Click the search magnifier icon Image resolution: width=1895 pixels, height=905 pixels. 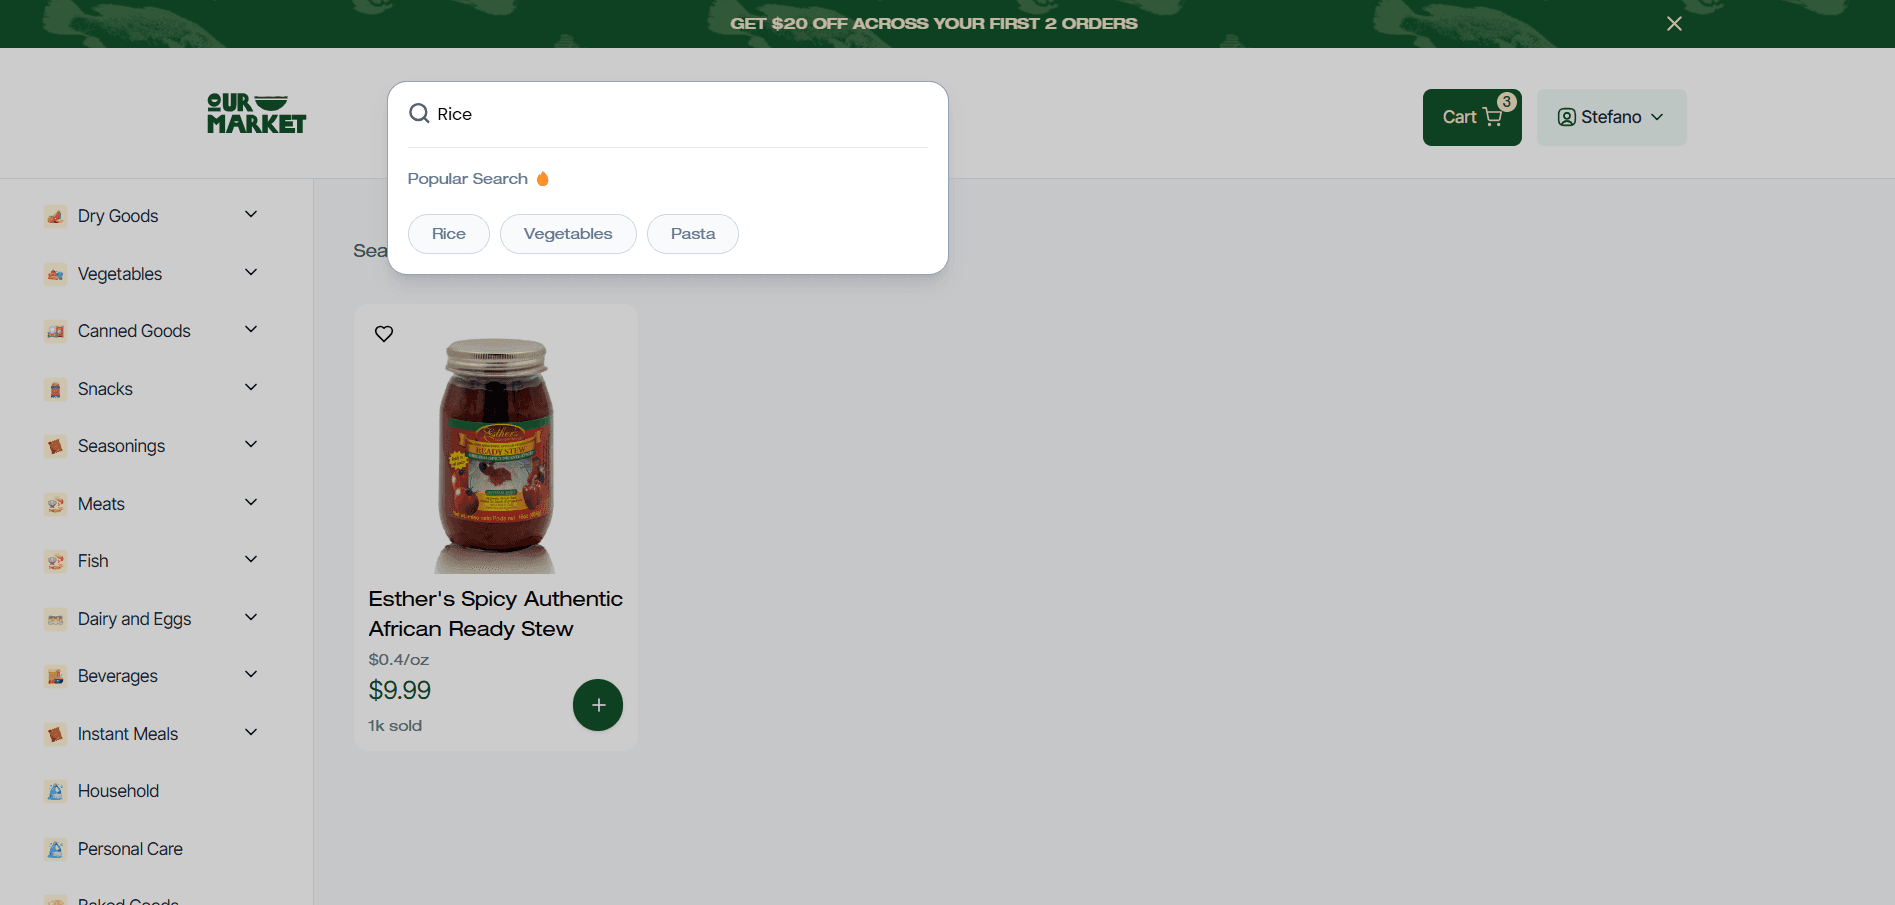(419, 114)
